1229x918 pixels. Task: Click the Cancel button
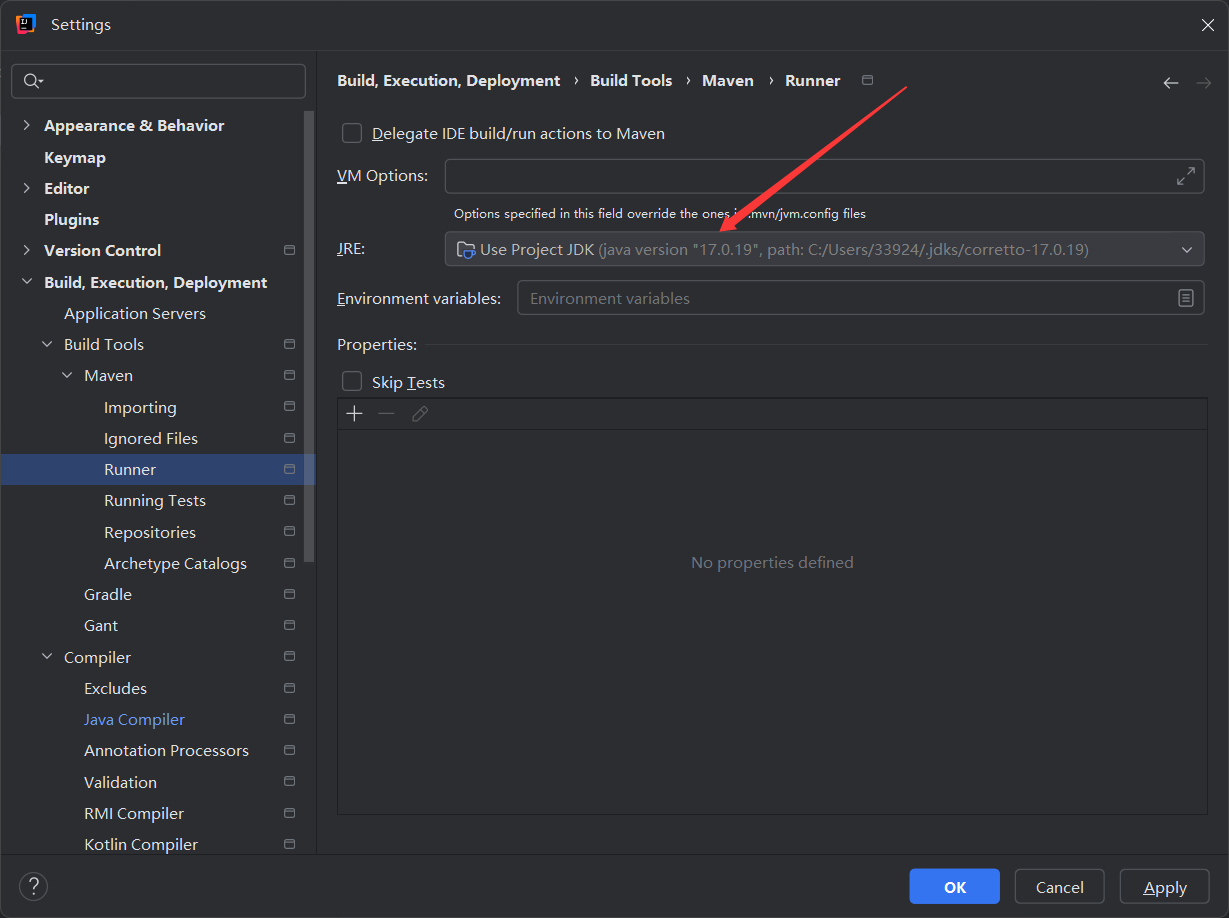click(1059, 887)
